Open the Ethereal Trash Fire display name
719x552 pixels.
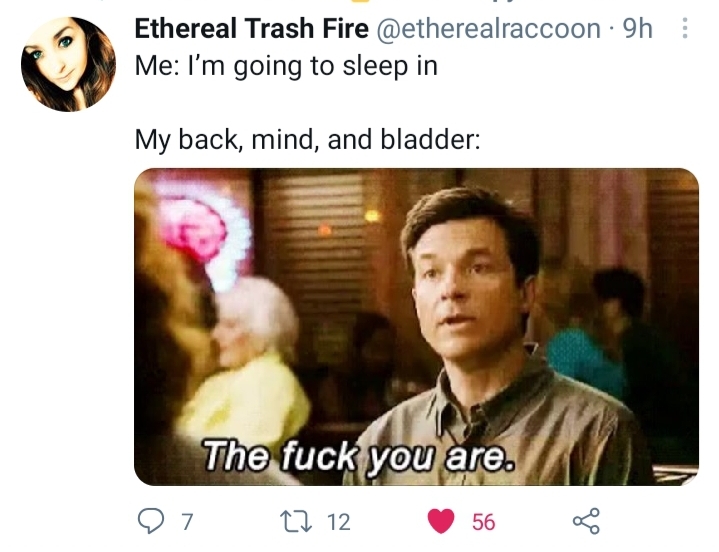tap(251, 28)
